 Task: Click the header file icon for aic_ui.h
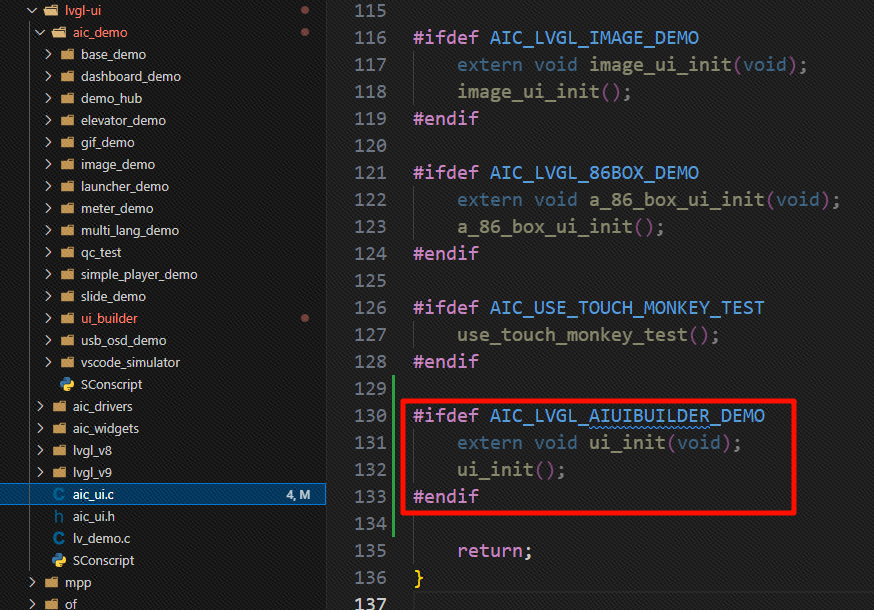tap(58, 516)
